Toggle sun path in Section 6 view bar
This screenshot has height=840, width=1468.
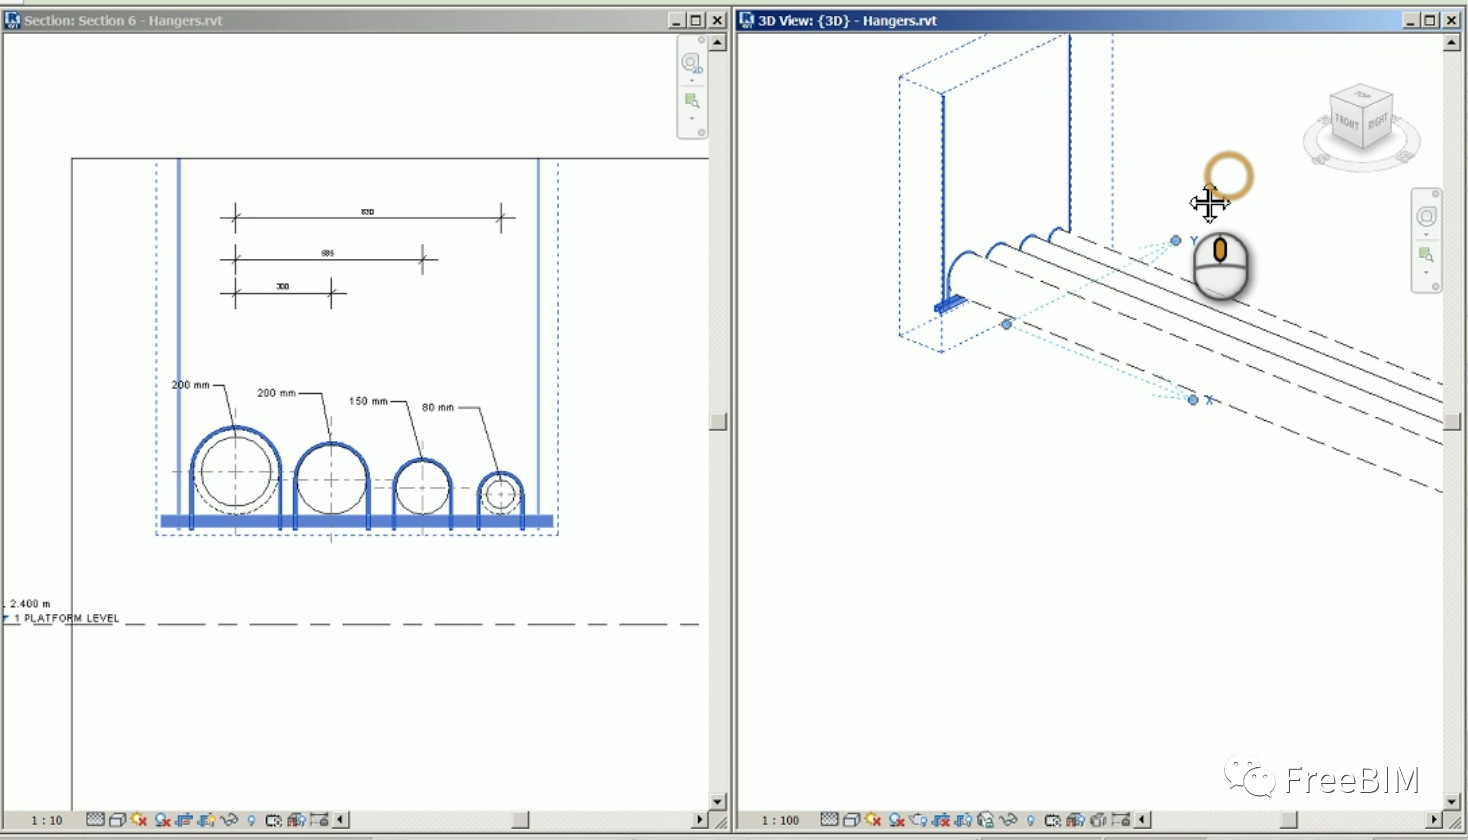[x=139, y=820]
